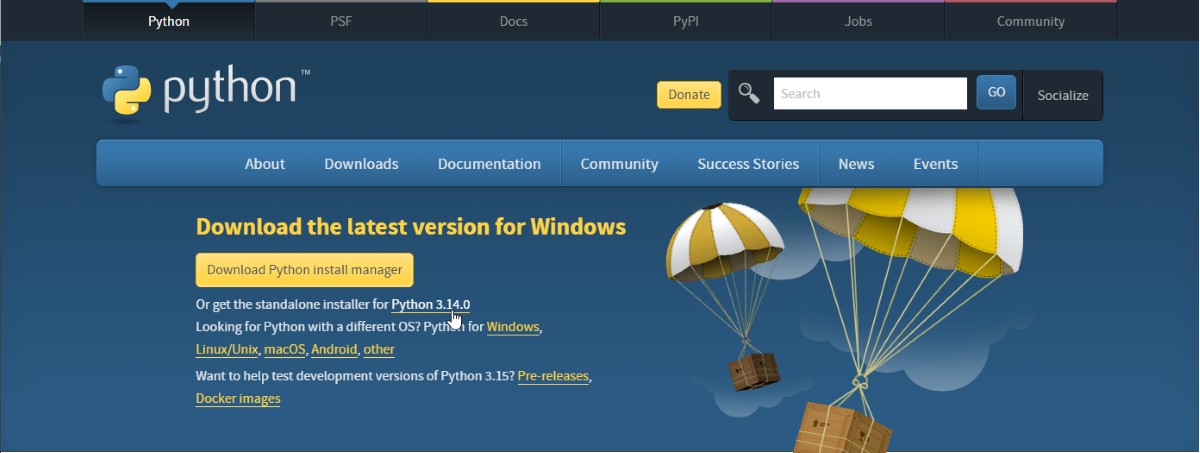This screenshot has height=453, width=1200.
Task: Select the Jobs top tab
Action: click(x=858, y=21)
